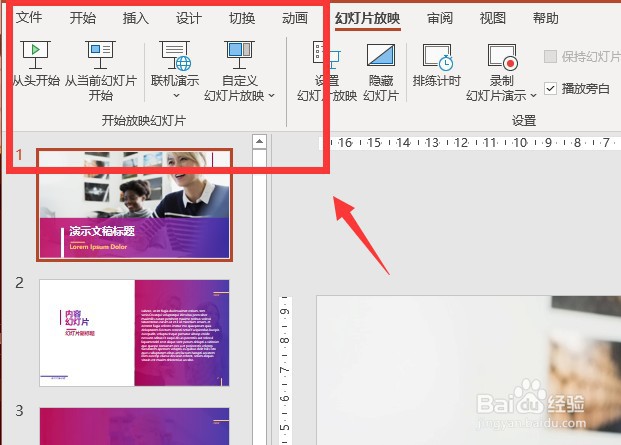Switch to the 视图 tab
This screenshot has height=445, width=621.
coord(493,18)
